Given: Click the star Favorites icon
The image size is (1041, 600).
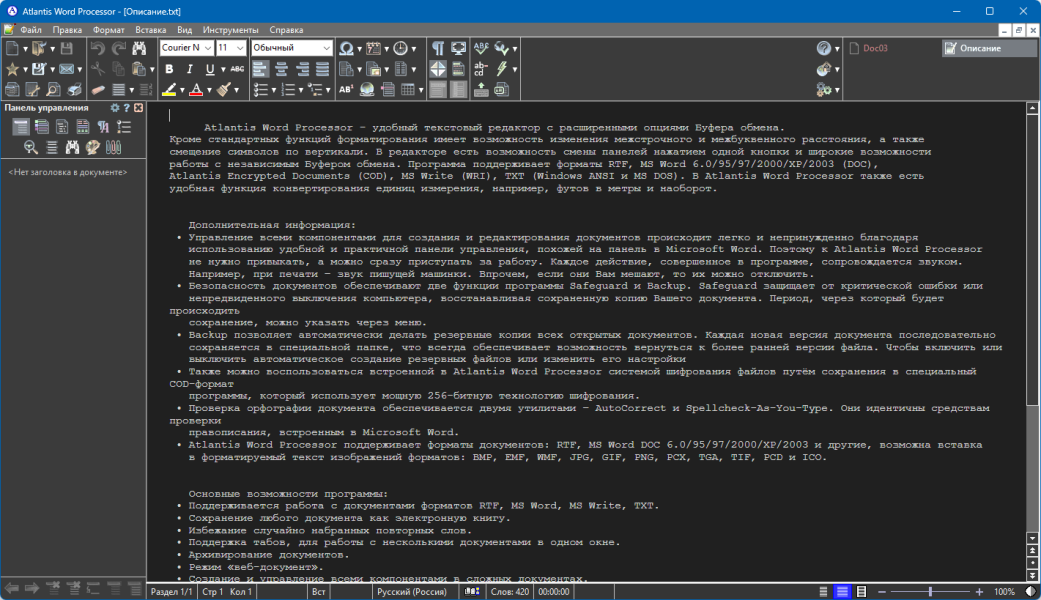Looking at the screenshot, I should click(x=12, y=68).
